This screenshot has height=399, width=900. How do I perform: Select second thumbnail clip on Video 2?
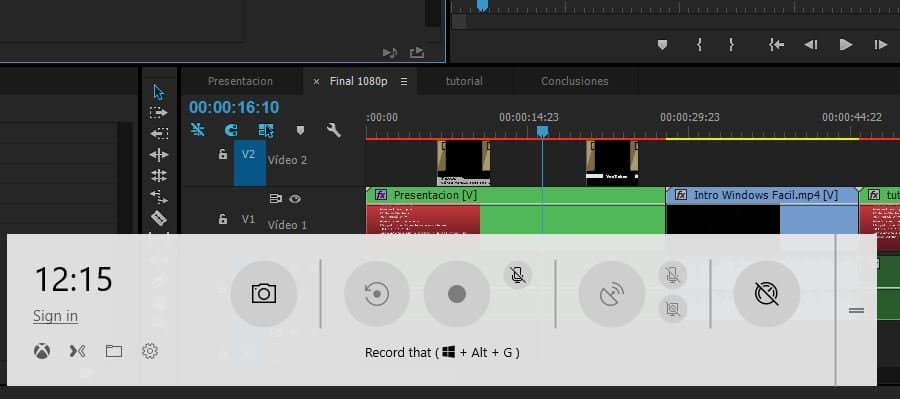click(x=612, y=162)
